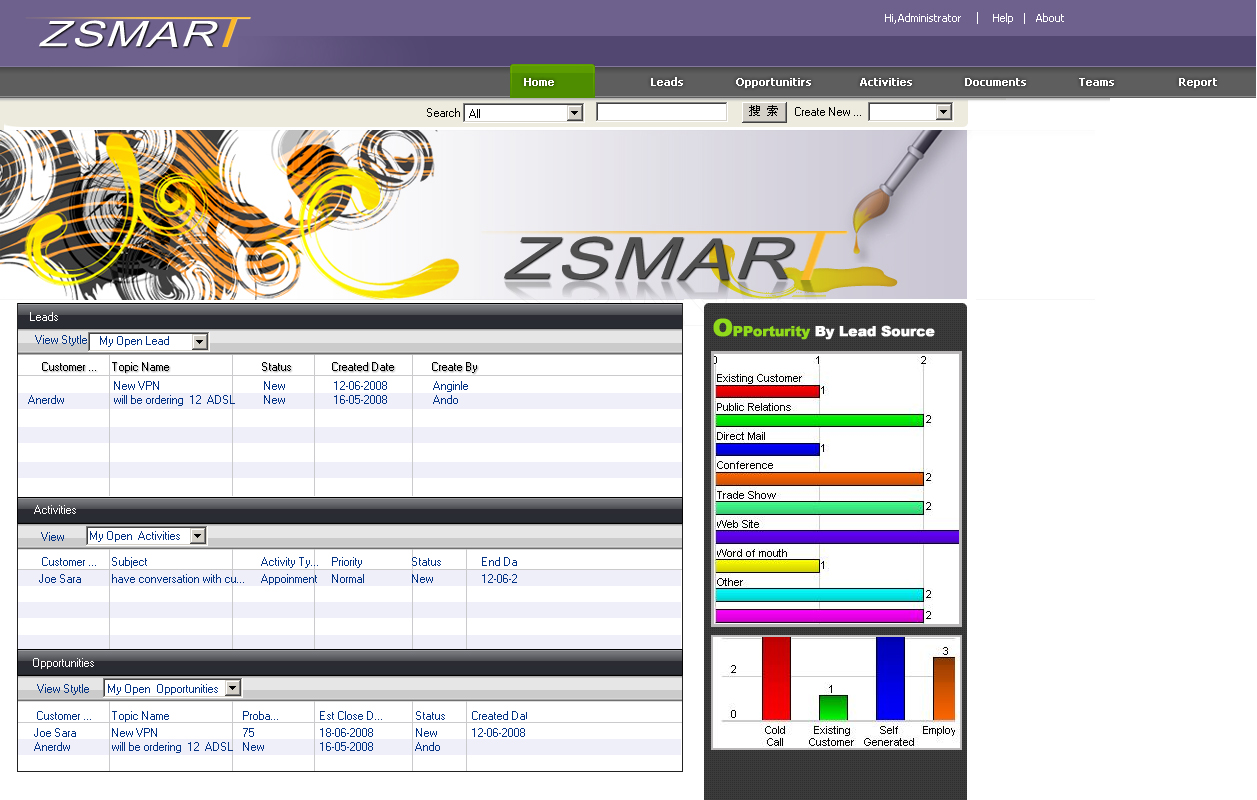This screenshot has width=1257, height=800.
Task: Open the New VPN lead topic
Action: point(136,386)
